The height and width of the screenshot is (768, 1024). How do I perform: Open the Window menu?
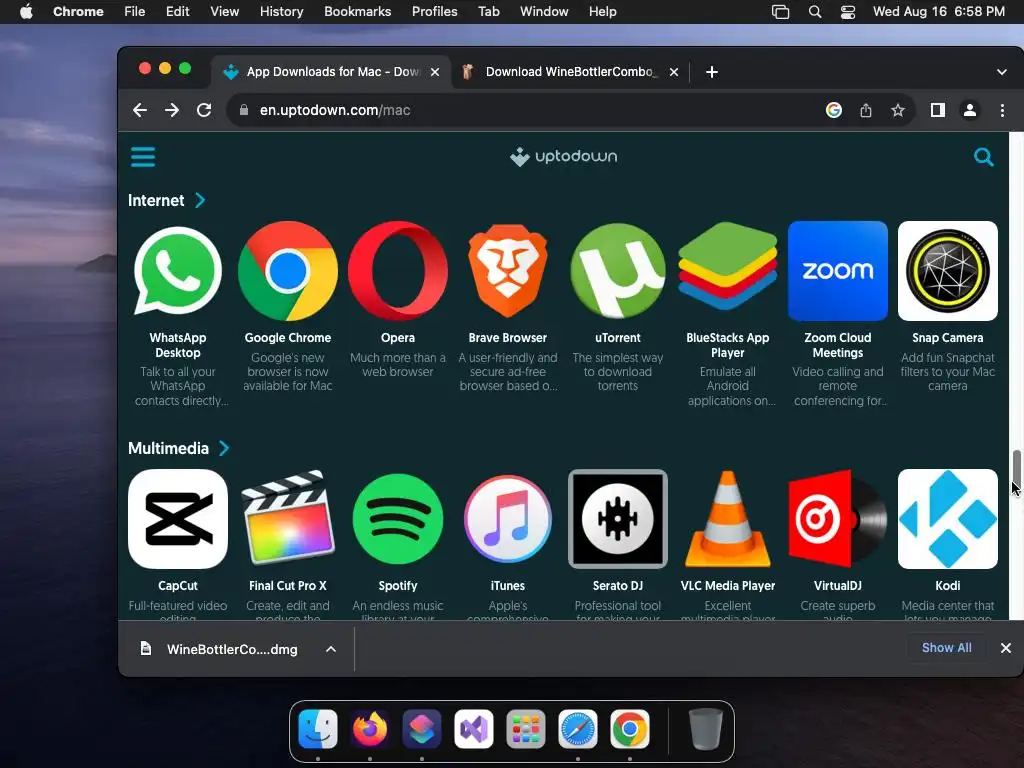click(x=544, y=12)
